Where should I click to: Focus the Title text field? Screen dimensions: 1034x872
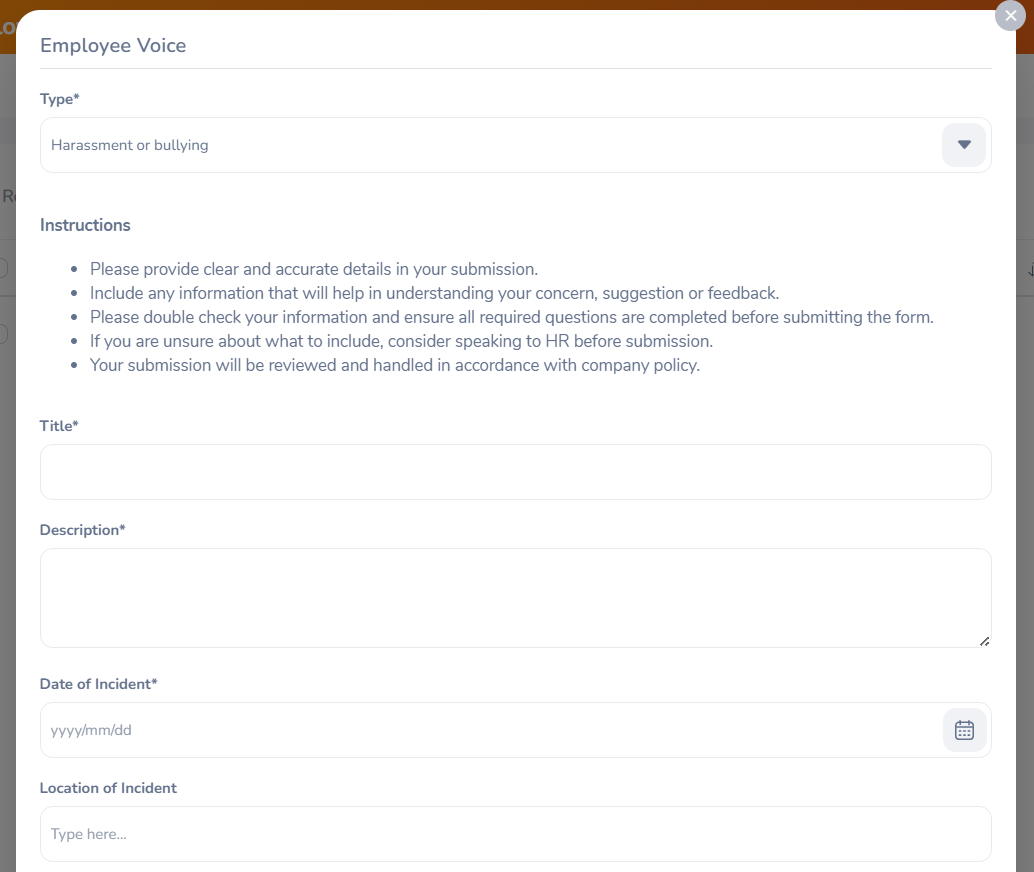coord(515,472)
